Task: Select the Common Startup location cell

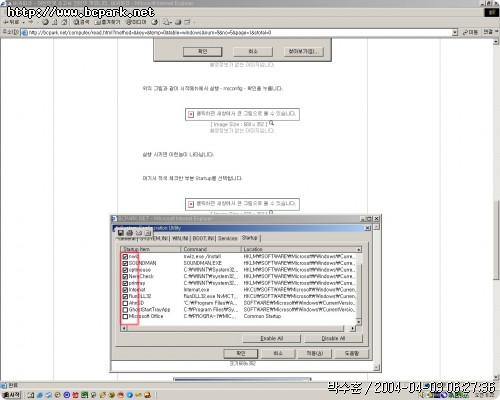Action: click(x=262, y=316)
